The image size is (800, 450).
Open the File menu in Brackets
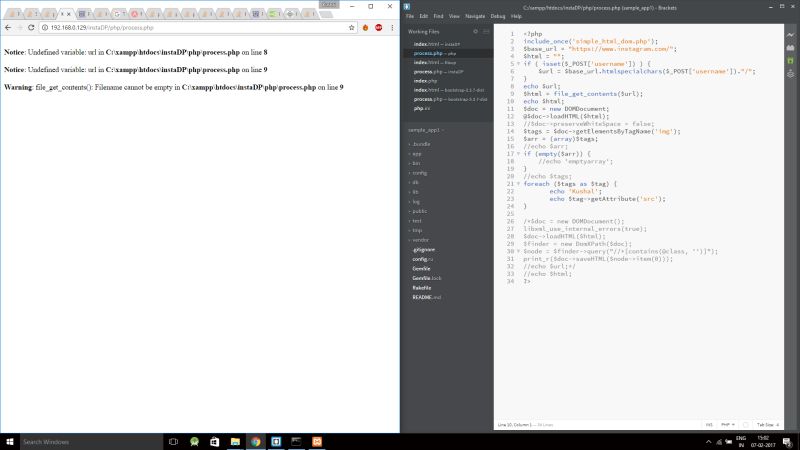point(410,16)
